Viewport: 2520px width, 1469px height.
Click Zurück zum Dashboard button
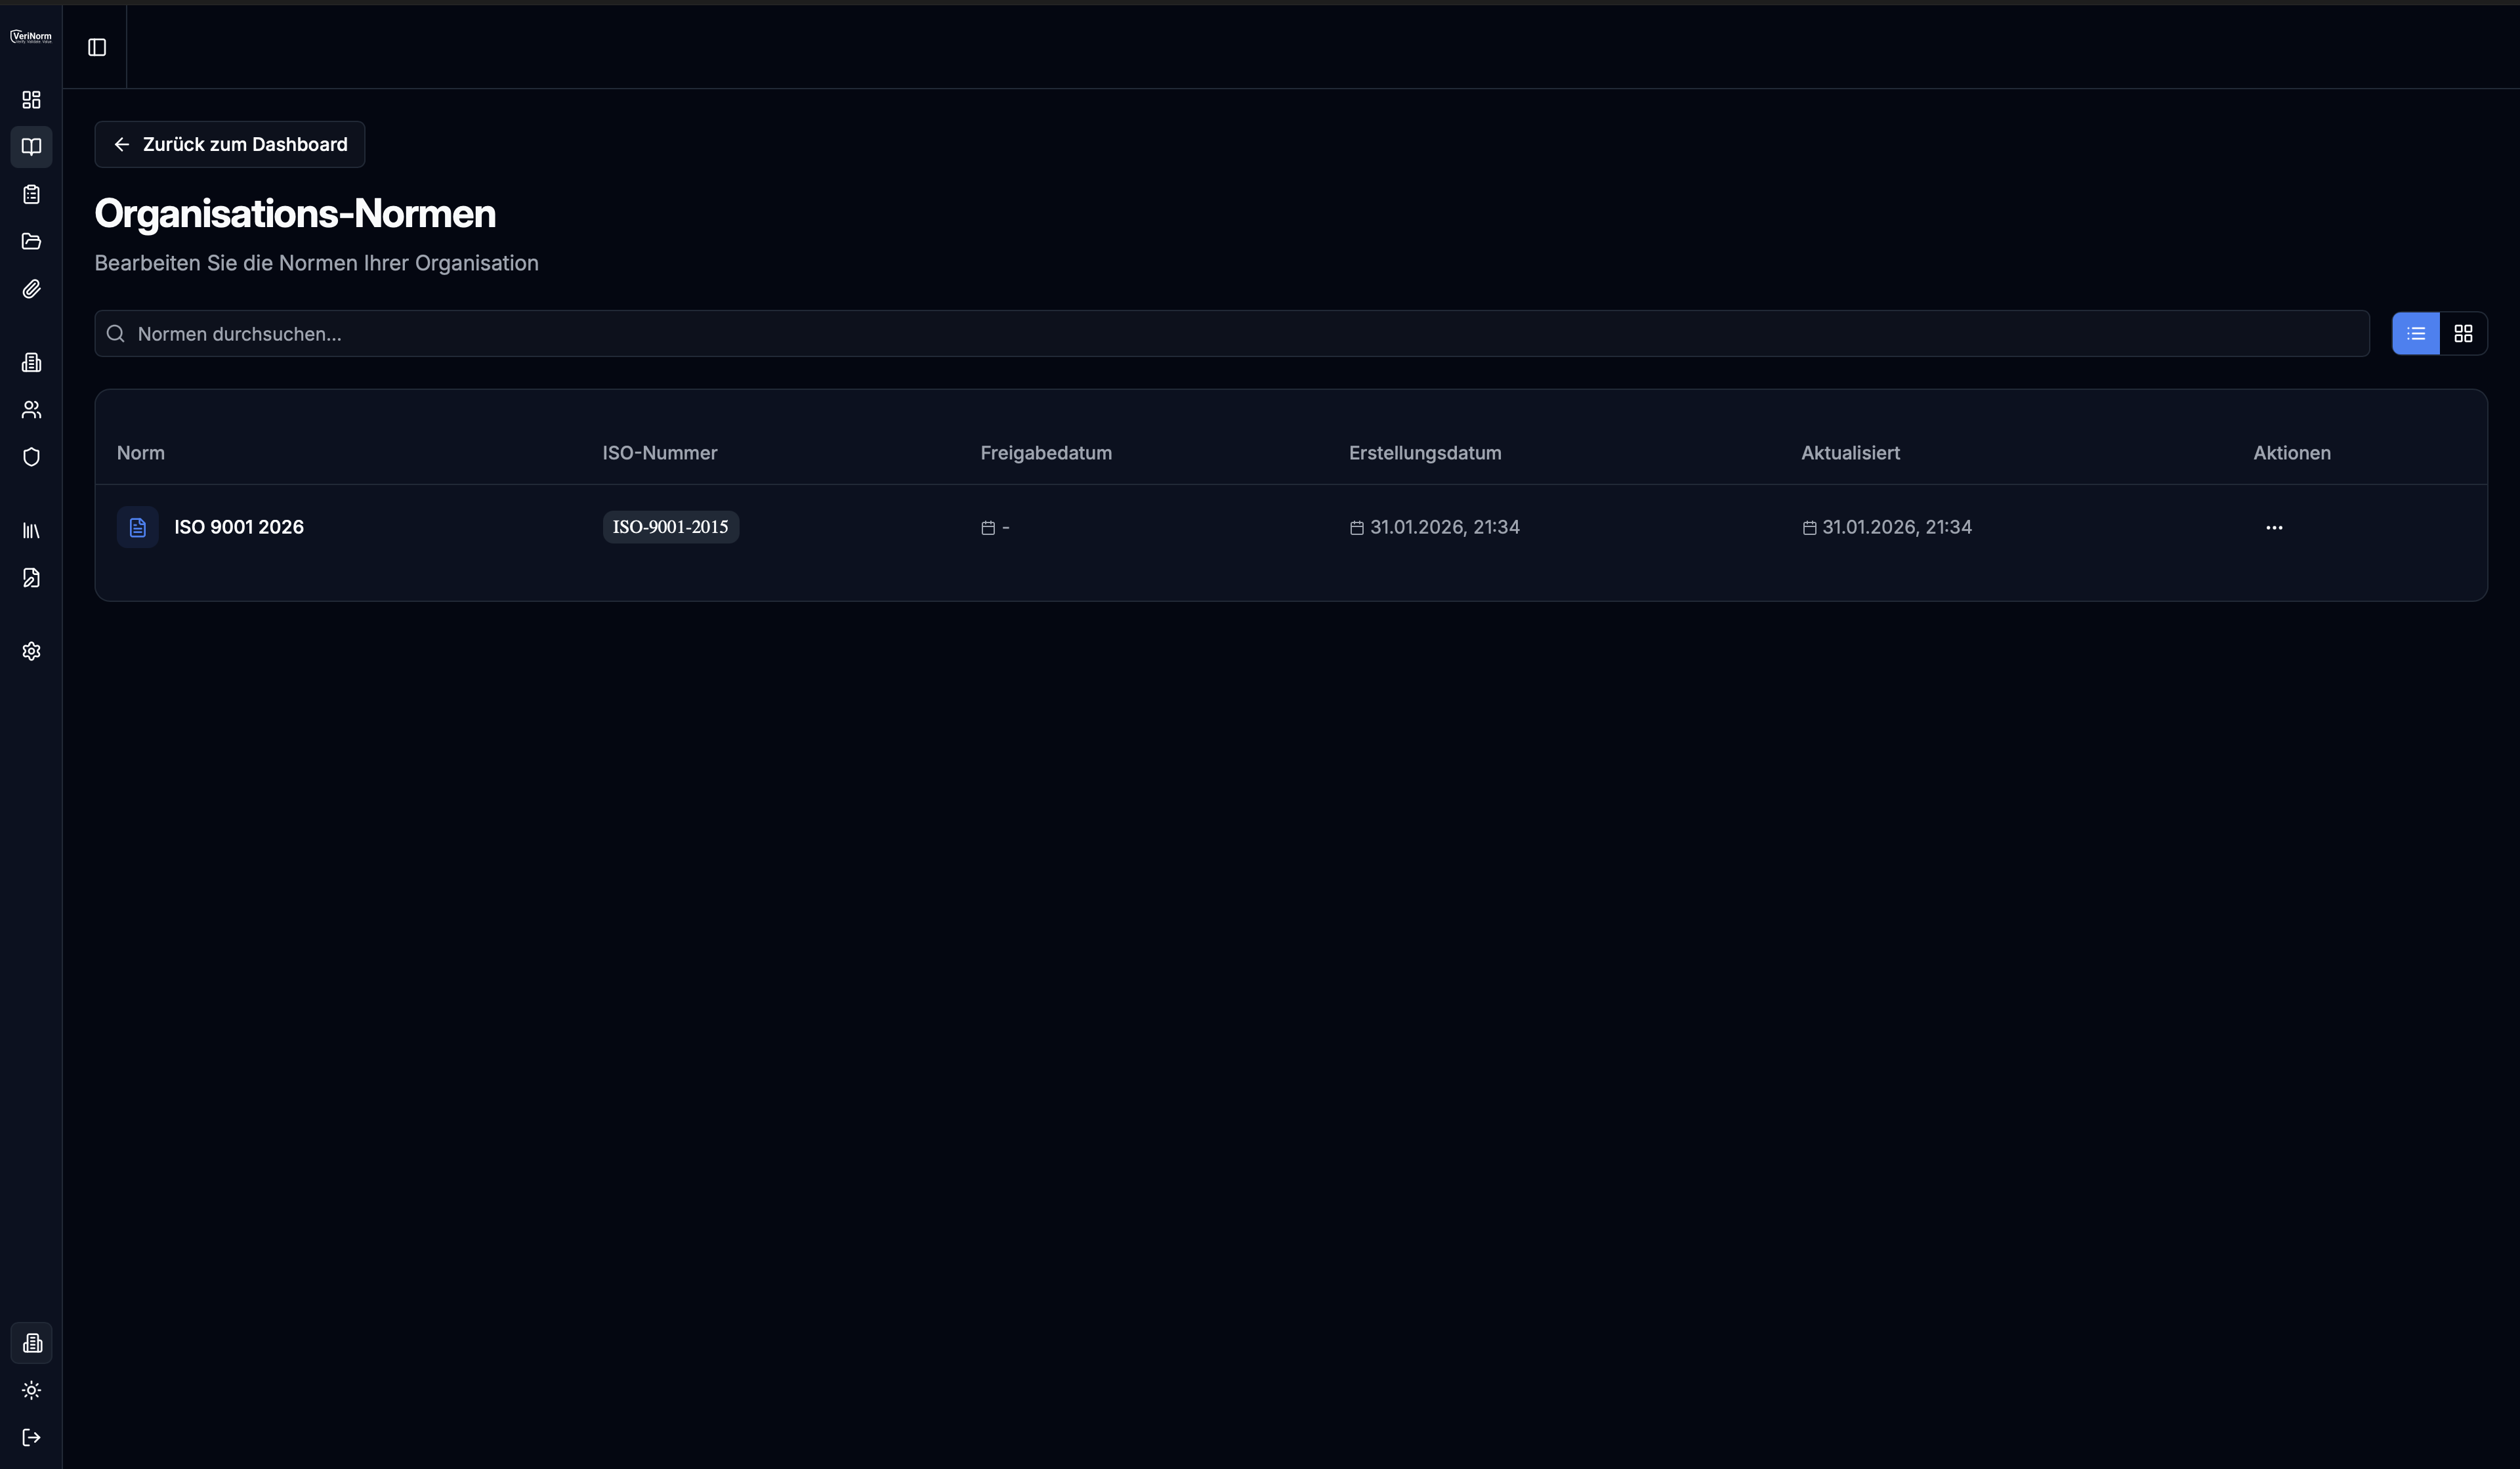pos(230,145)
